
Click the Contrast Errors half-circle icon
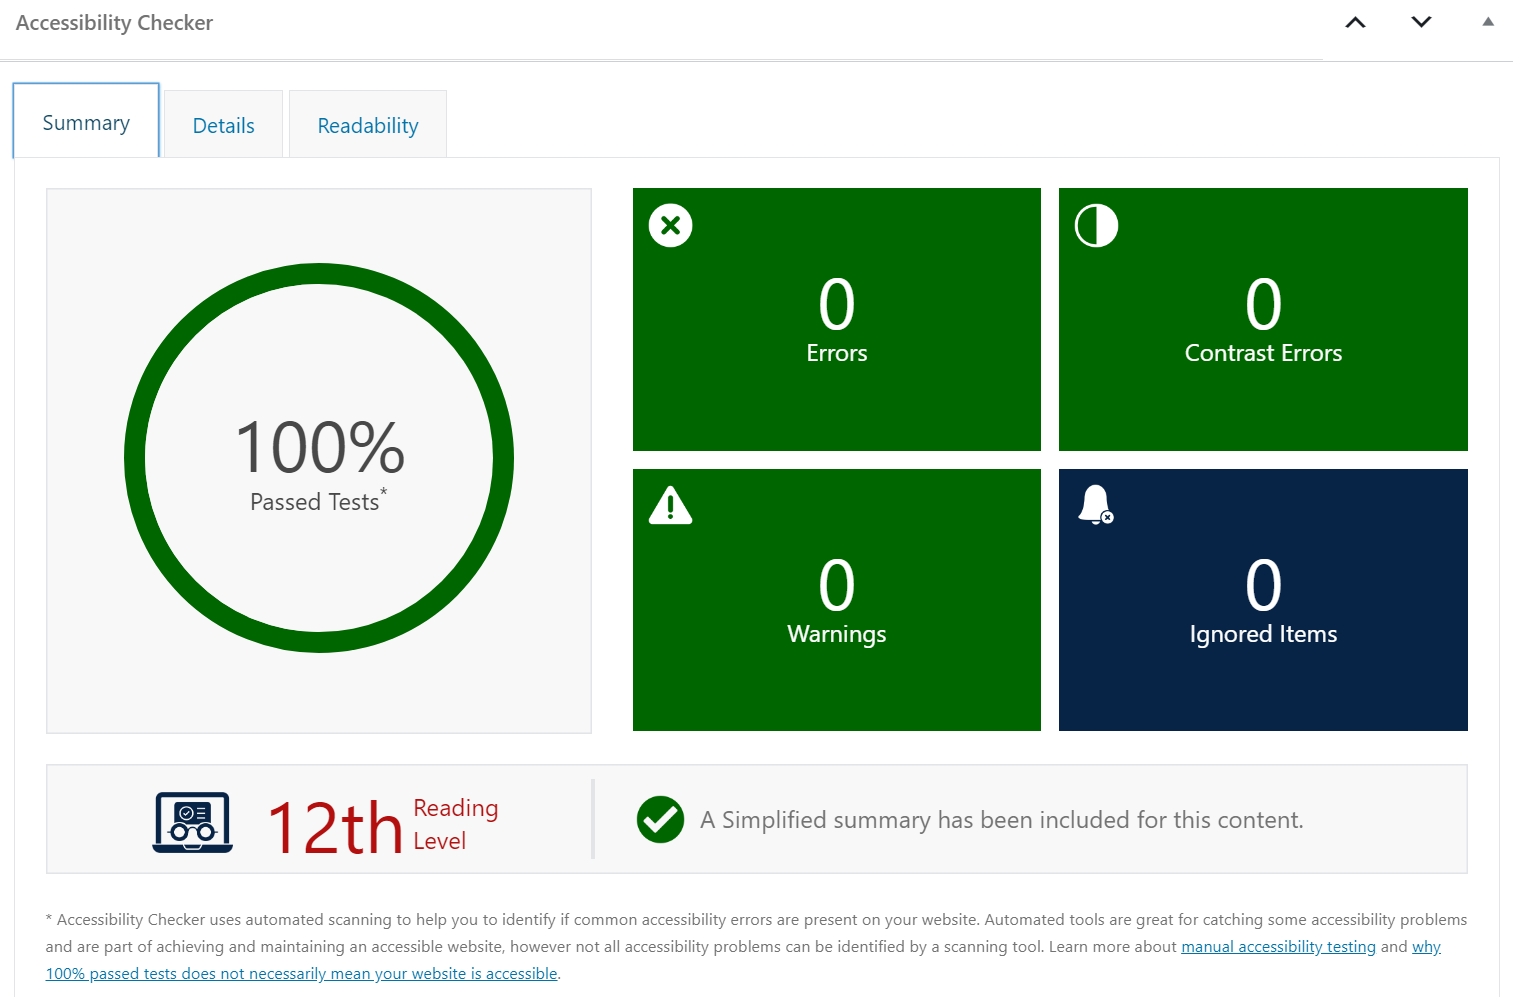click(x=1096, y=225)
